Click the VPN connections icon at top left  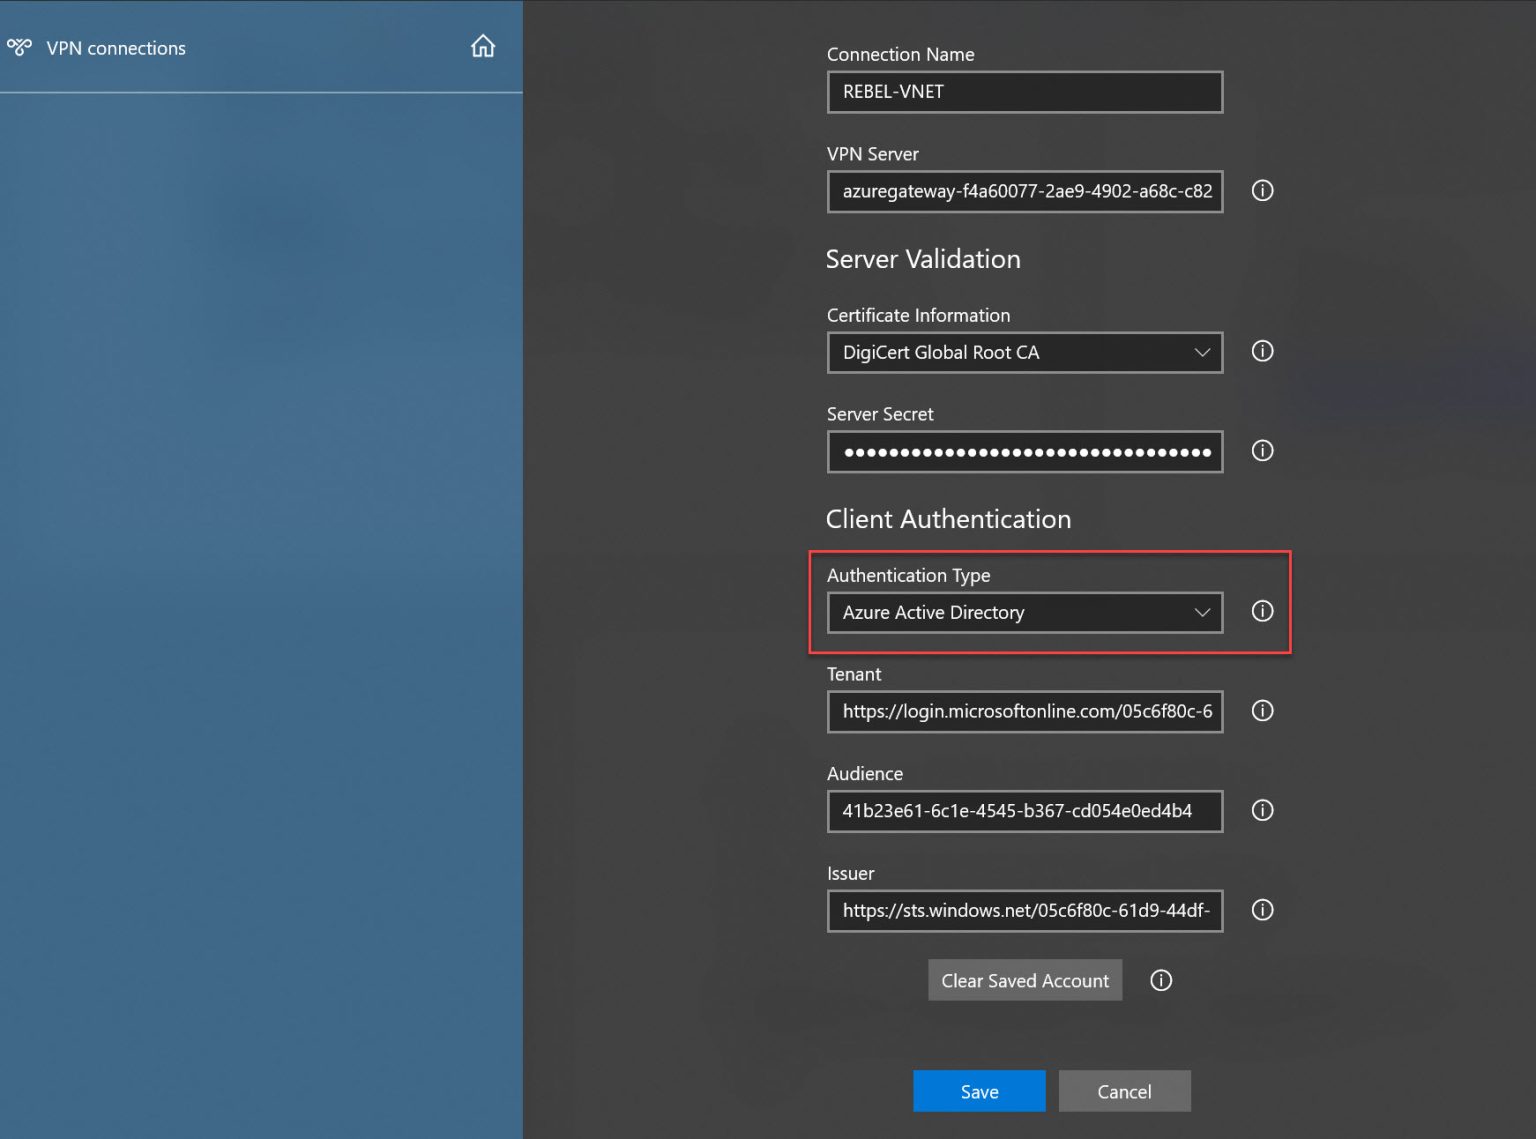pos(20,46)
